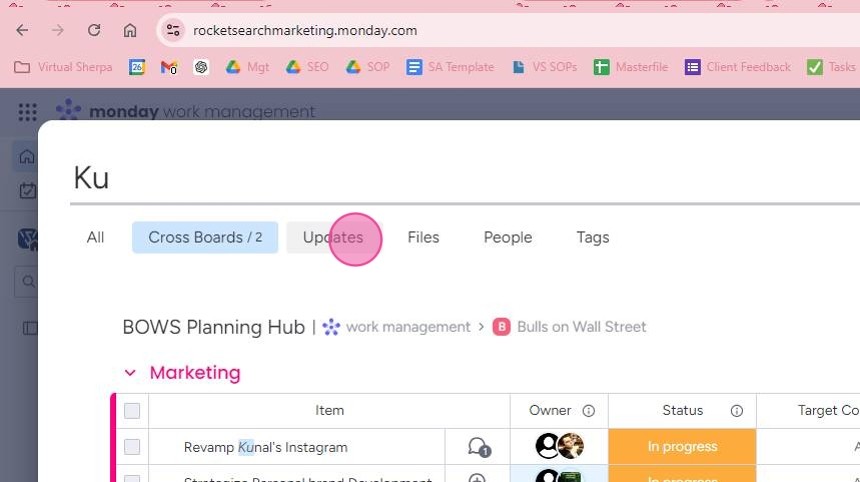Click the monday work management logo
Screen dimensions: 860x482
tap(185, 111)
